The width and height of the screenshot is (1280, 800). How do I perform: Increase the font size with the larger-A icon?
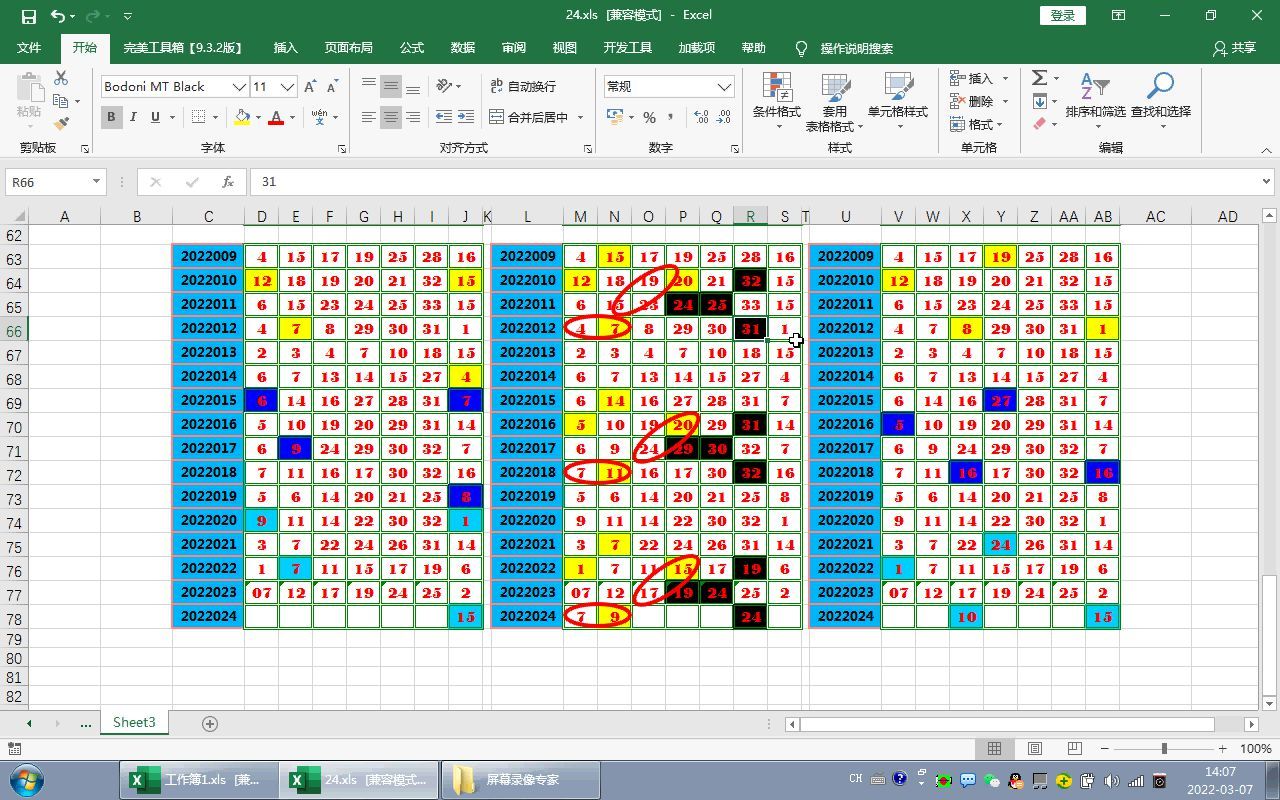[x=311, y=87]
